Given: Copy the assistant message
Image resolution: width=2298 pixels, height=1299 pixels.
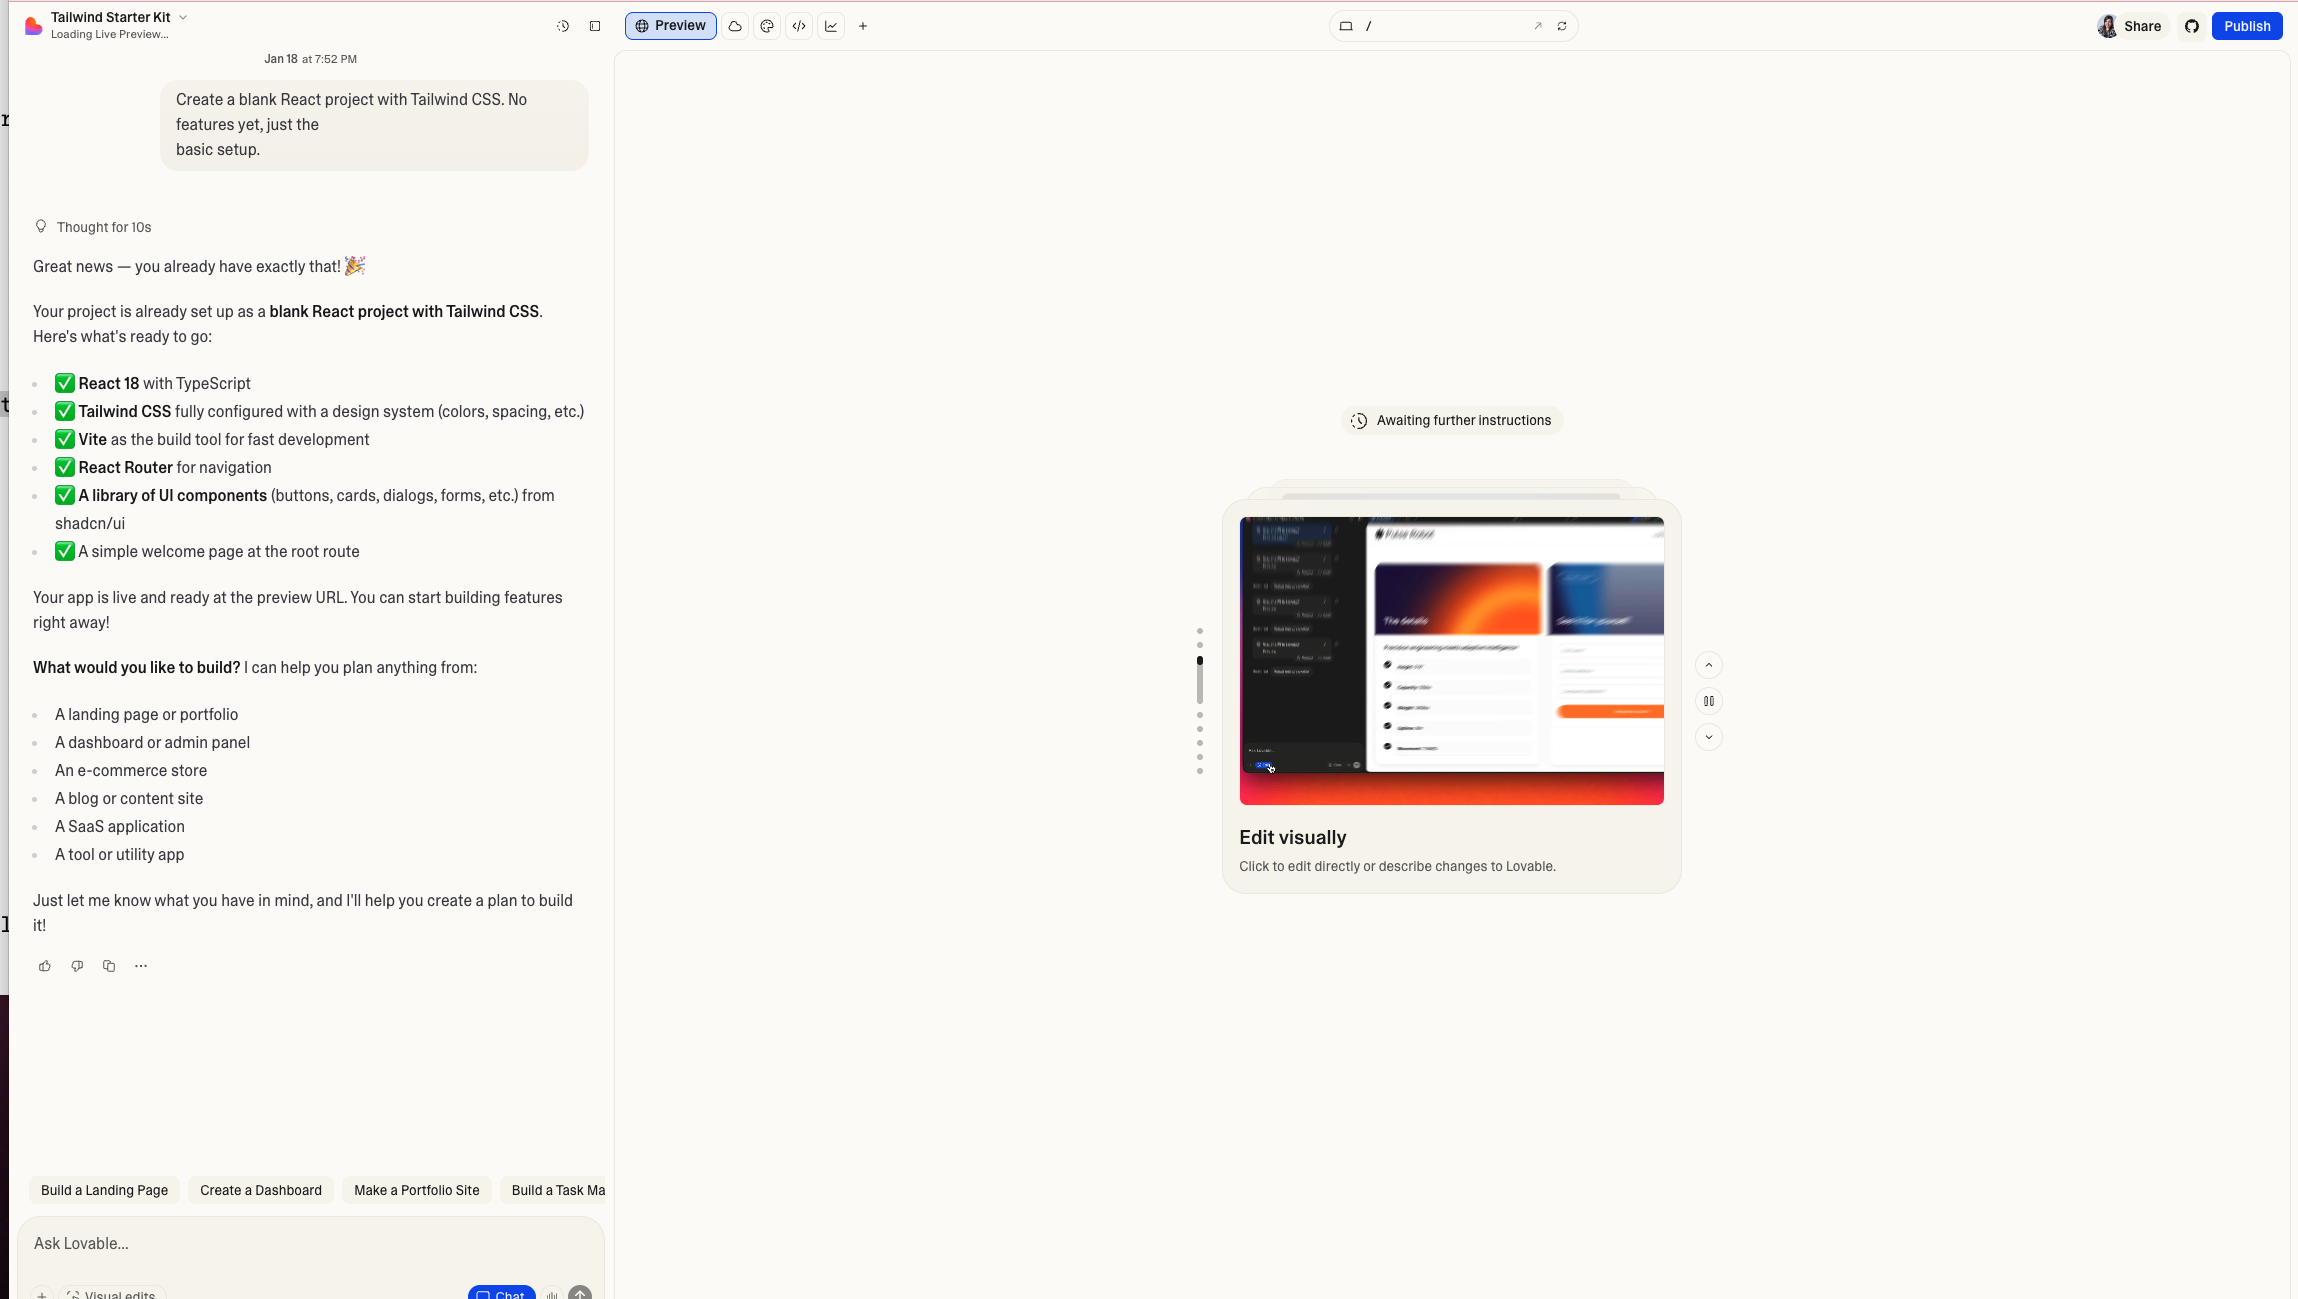Looking at the screenshot, I should tap(109, 966).
